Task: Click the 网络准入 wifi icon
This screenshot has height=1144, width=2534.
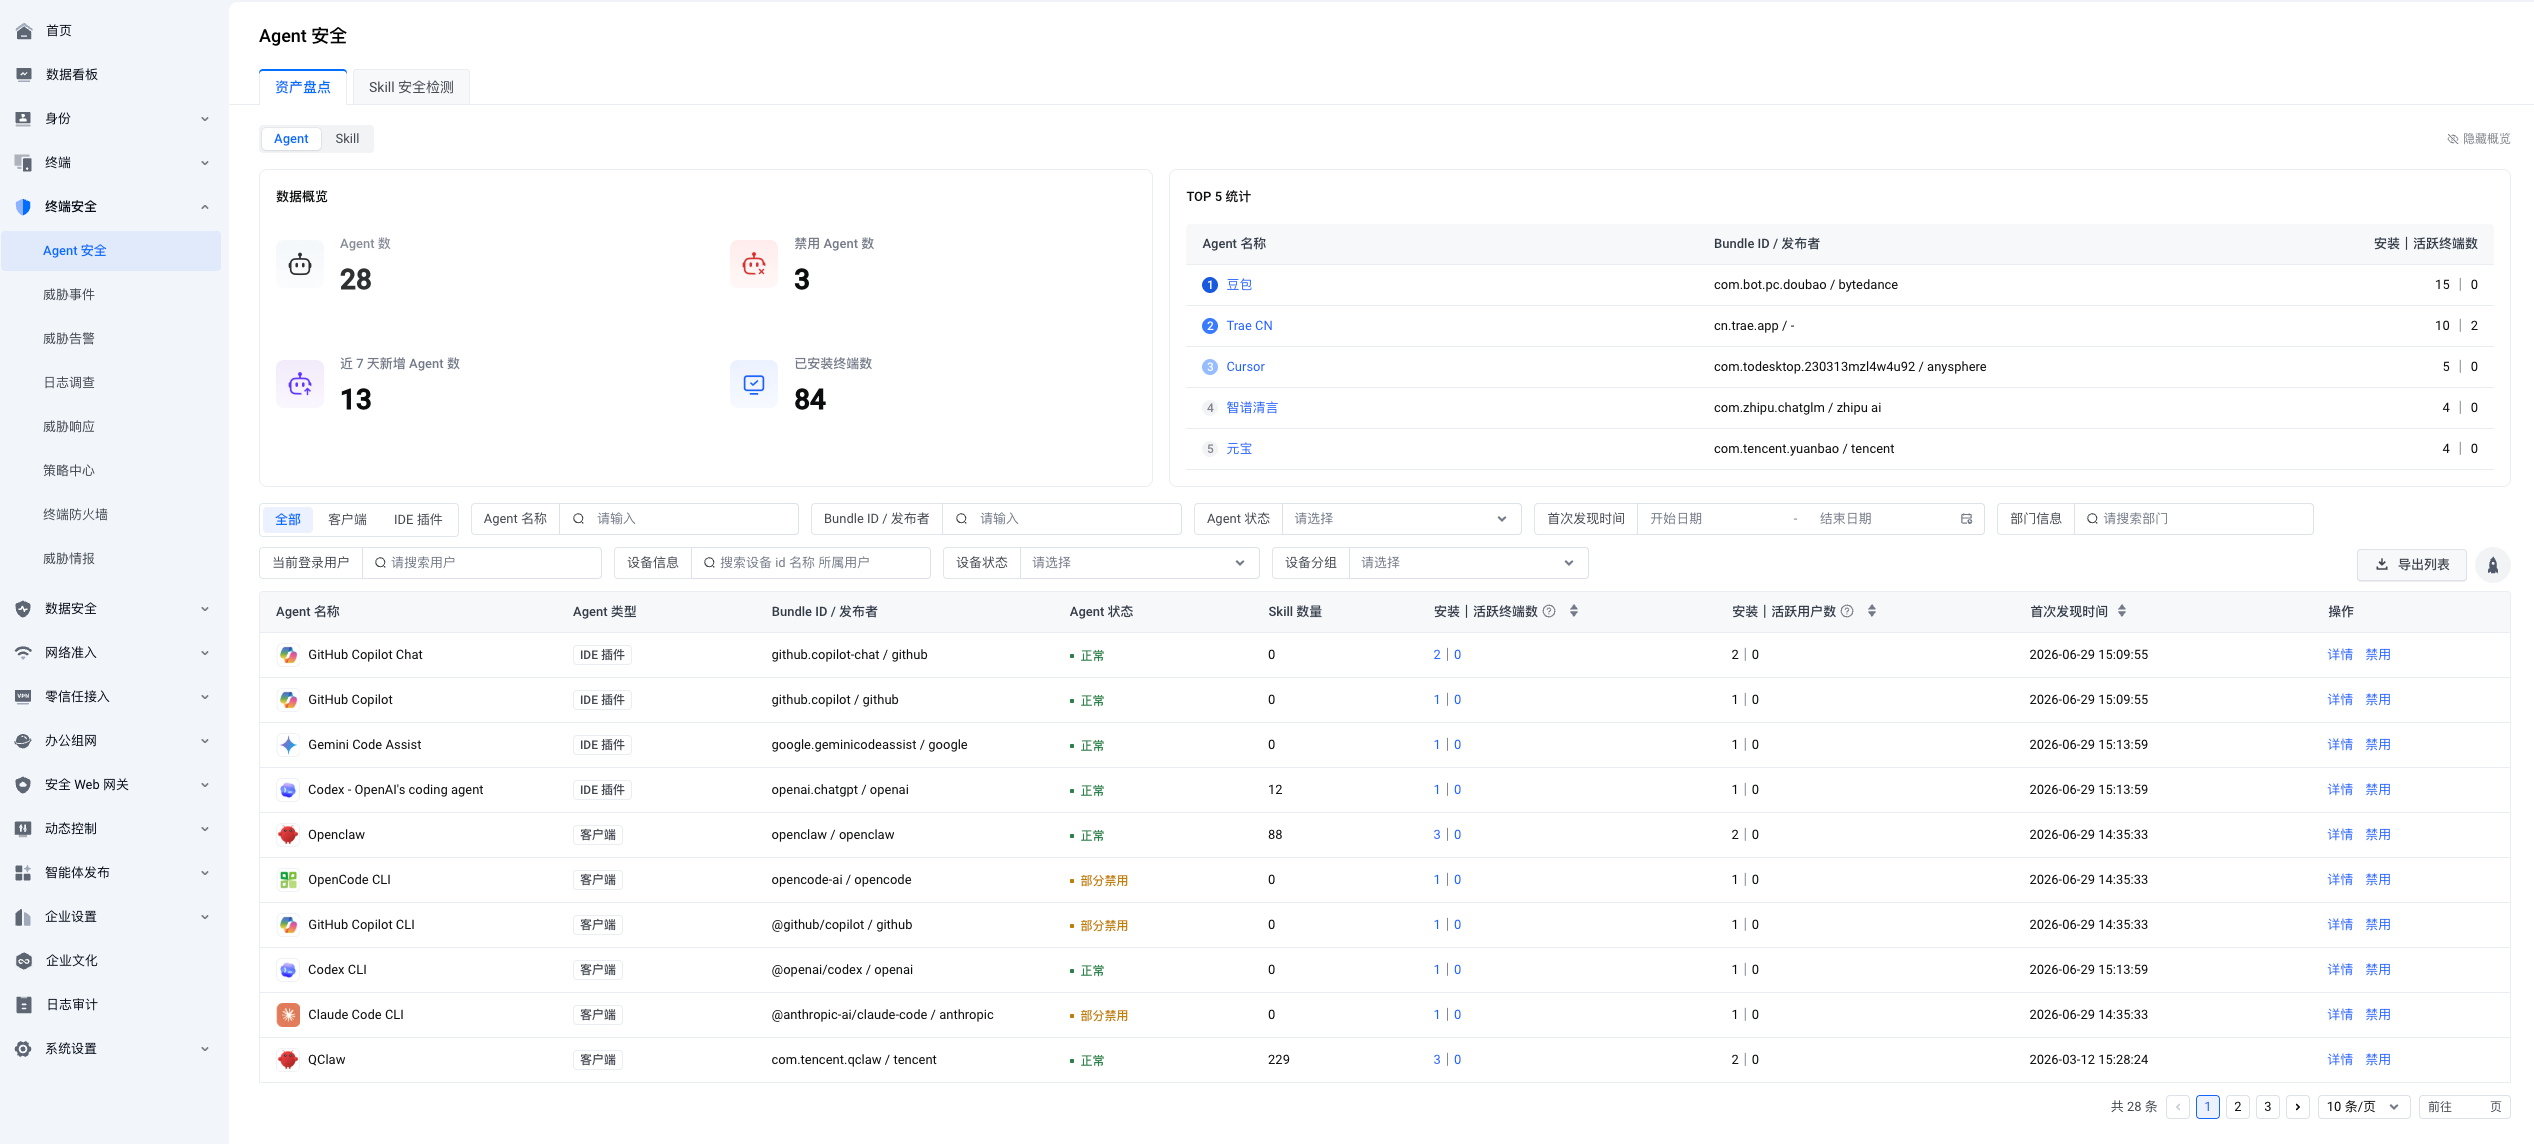Action: coord(24,653)
